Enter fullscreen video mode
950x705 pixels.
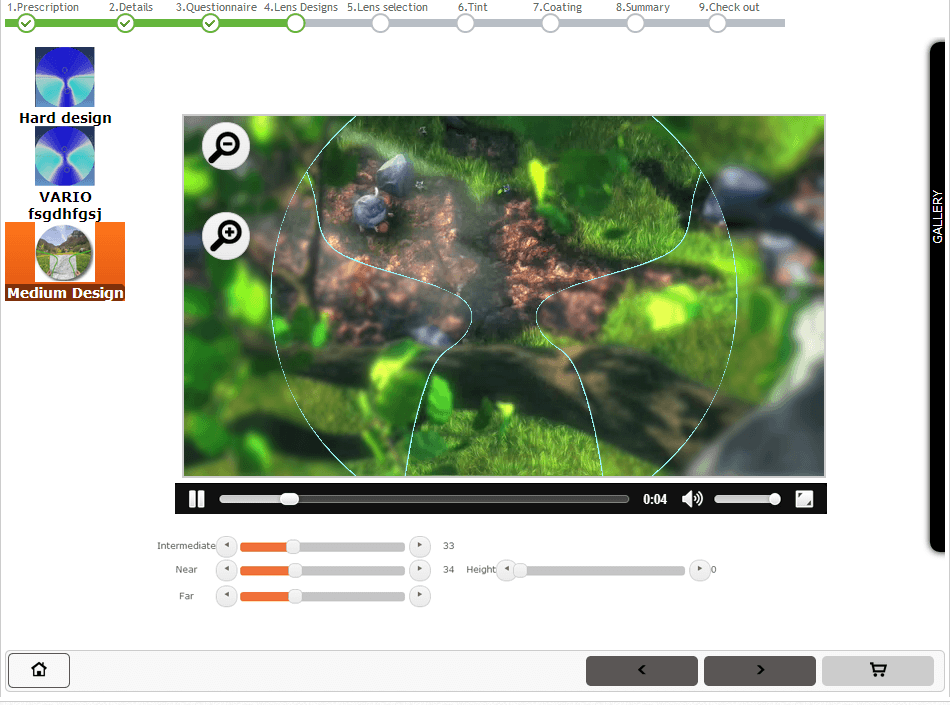(804, 499)
